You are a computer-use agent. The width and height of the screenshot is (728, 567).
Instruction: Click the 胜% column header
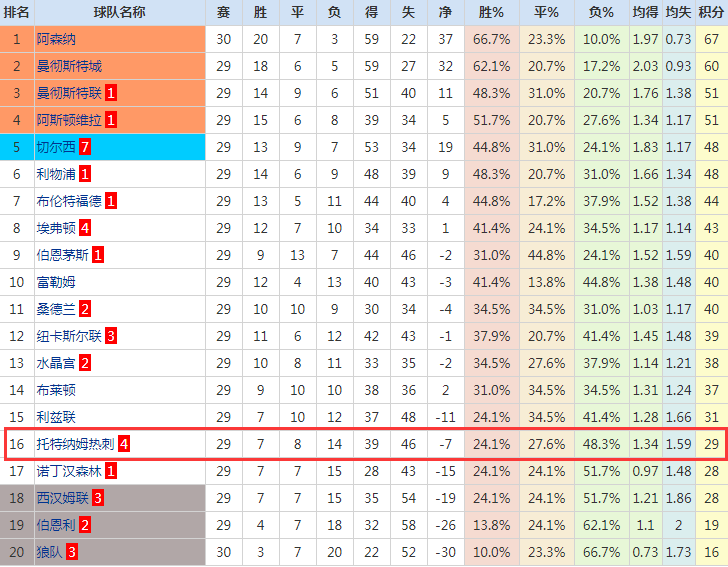tap(492, 13)
